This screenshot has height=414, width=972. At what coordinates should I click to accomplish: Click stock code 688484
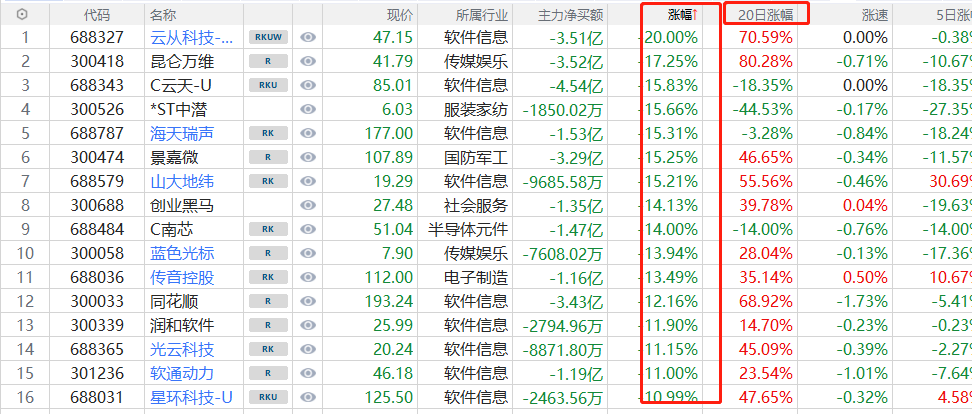(96, 229)
